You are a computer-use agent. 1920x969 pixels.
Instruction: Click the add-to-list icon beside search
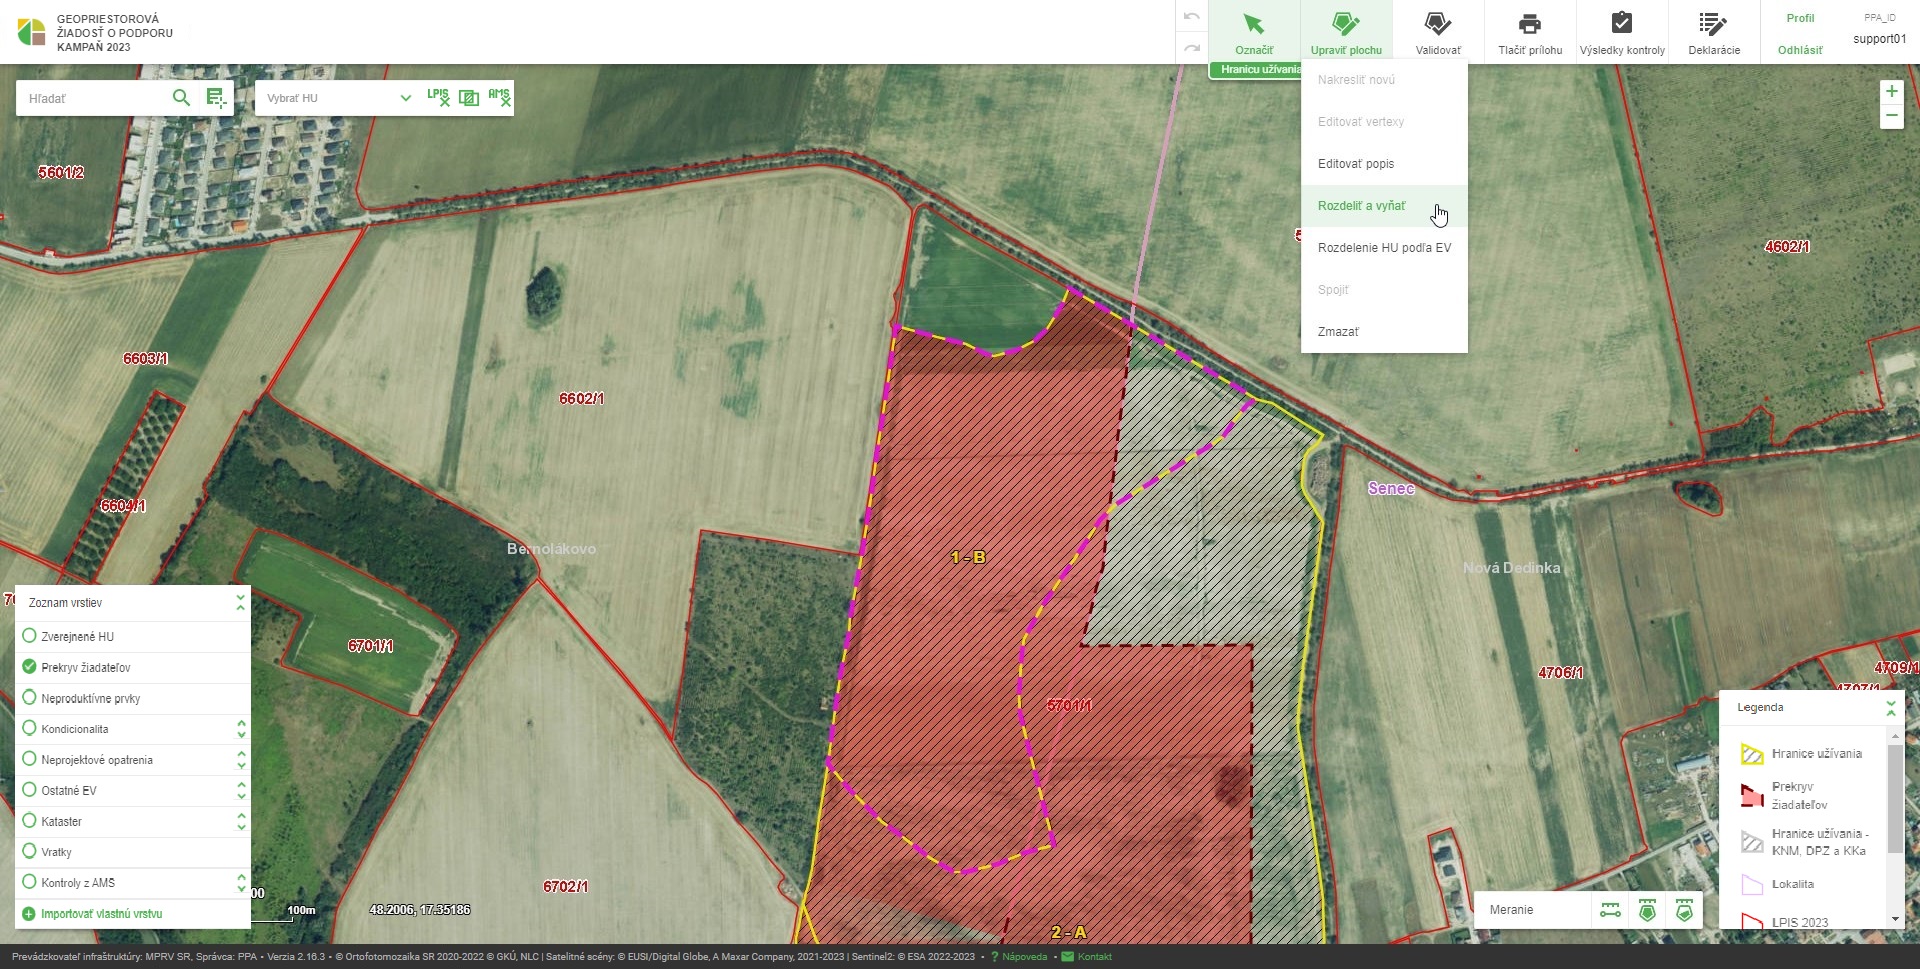tap(215, 98)
